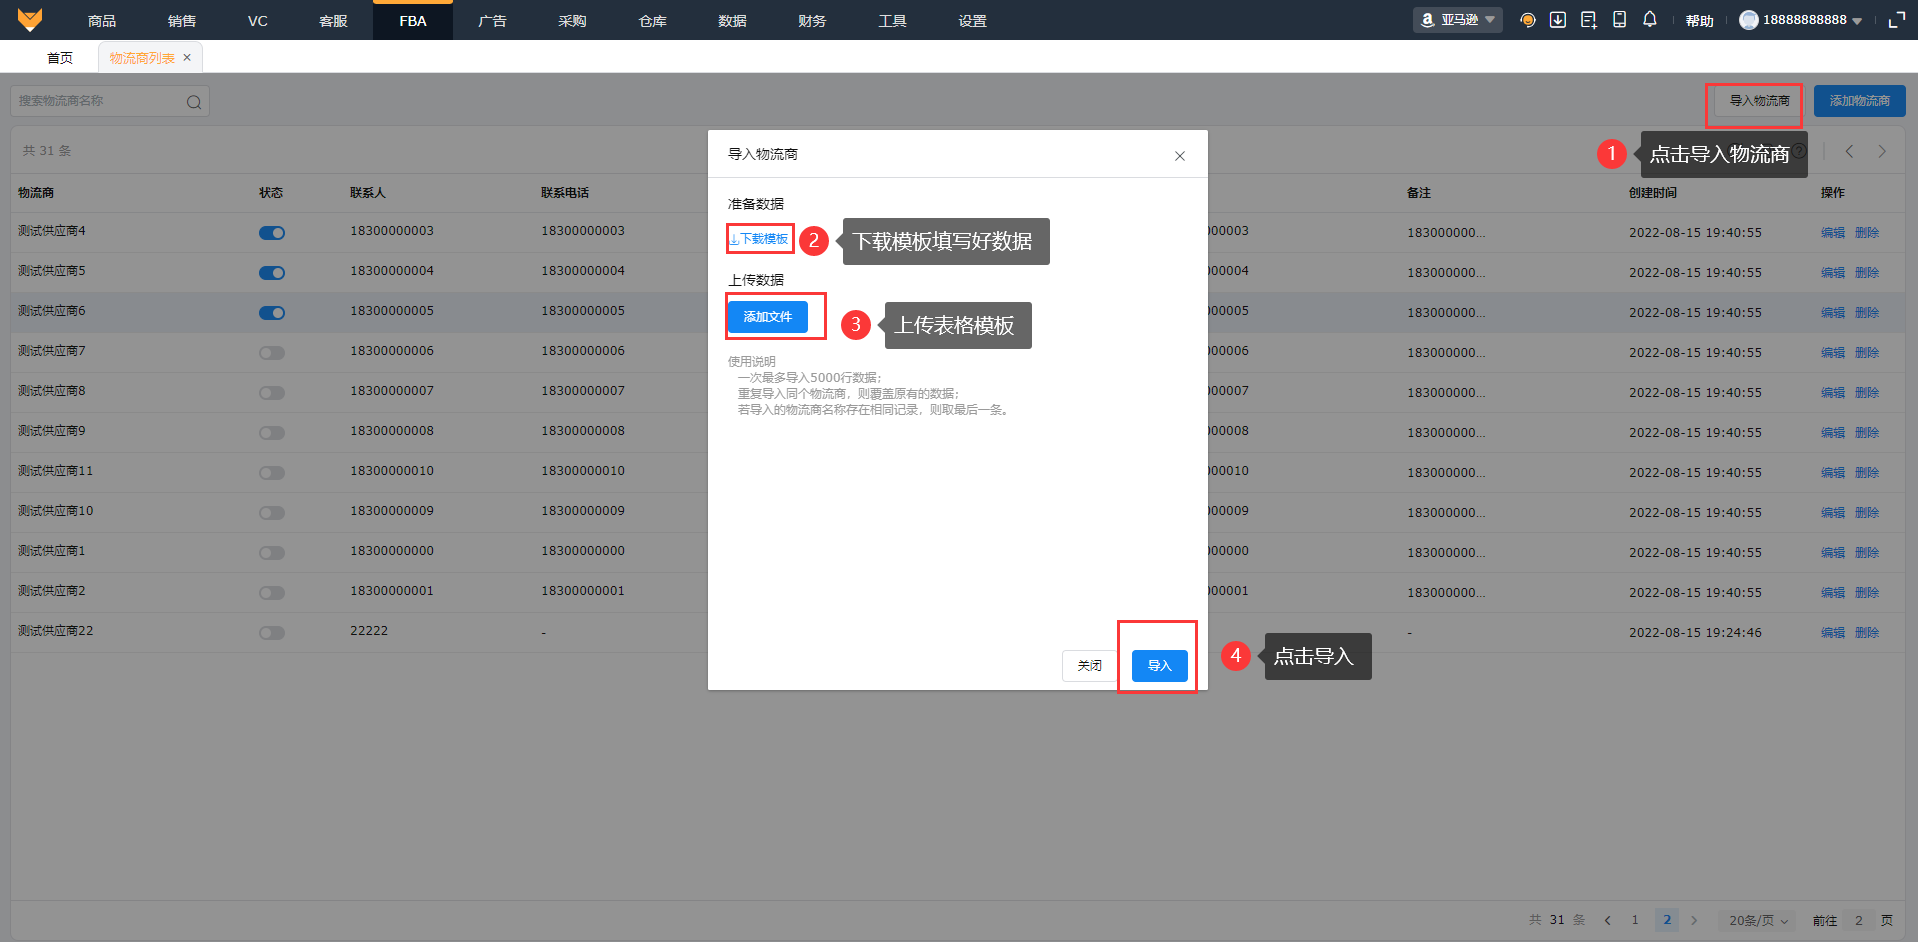Click 编辑 for 测试供应商10 row
This screenshot has width=1918, height=942.
1833,513
